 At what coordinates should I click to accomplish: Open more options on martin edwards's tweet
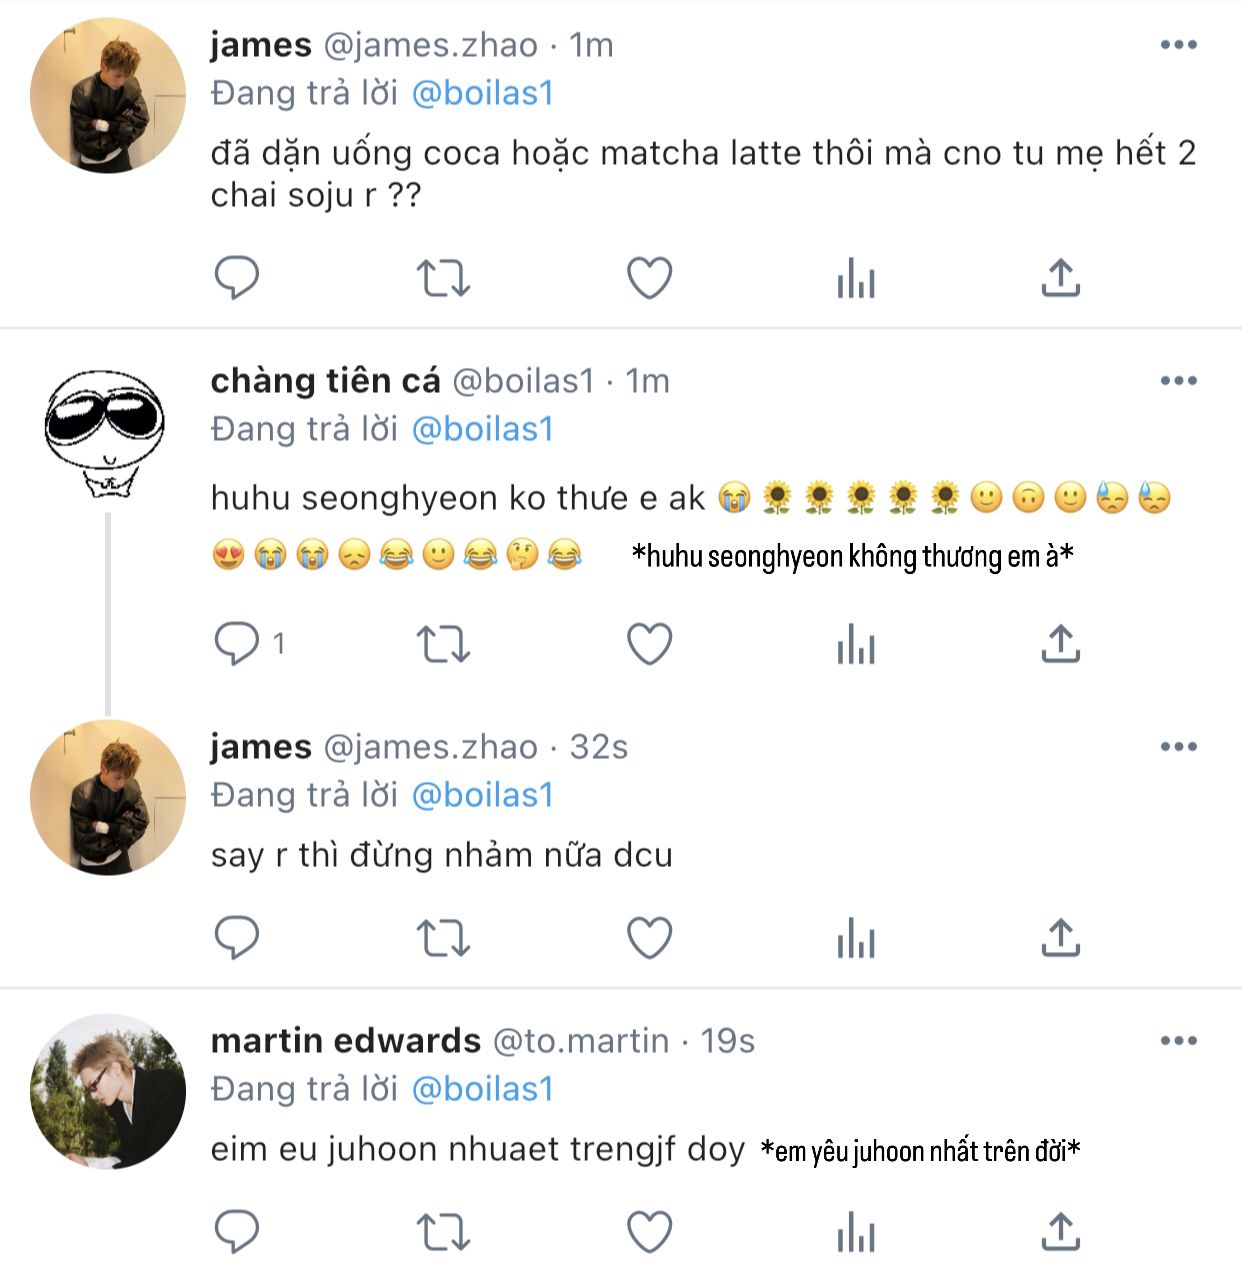[x=1178, y=1041]
